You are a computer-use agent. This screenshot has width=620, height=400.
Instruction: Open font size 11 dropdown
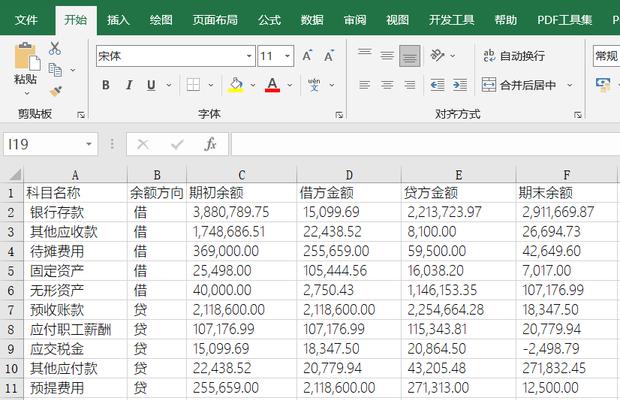tap(288, 56)
